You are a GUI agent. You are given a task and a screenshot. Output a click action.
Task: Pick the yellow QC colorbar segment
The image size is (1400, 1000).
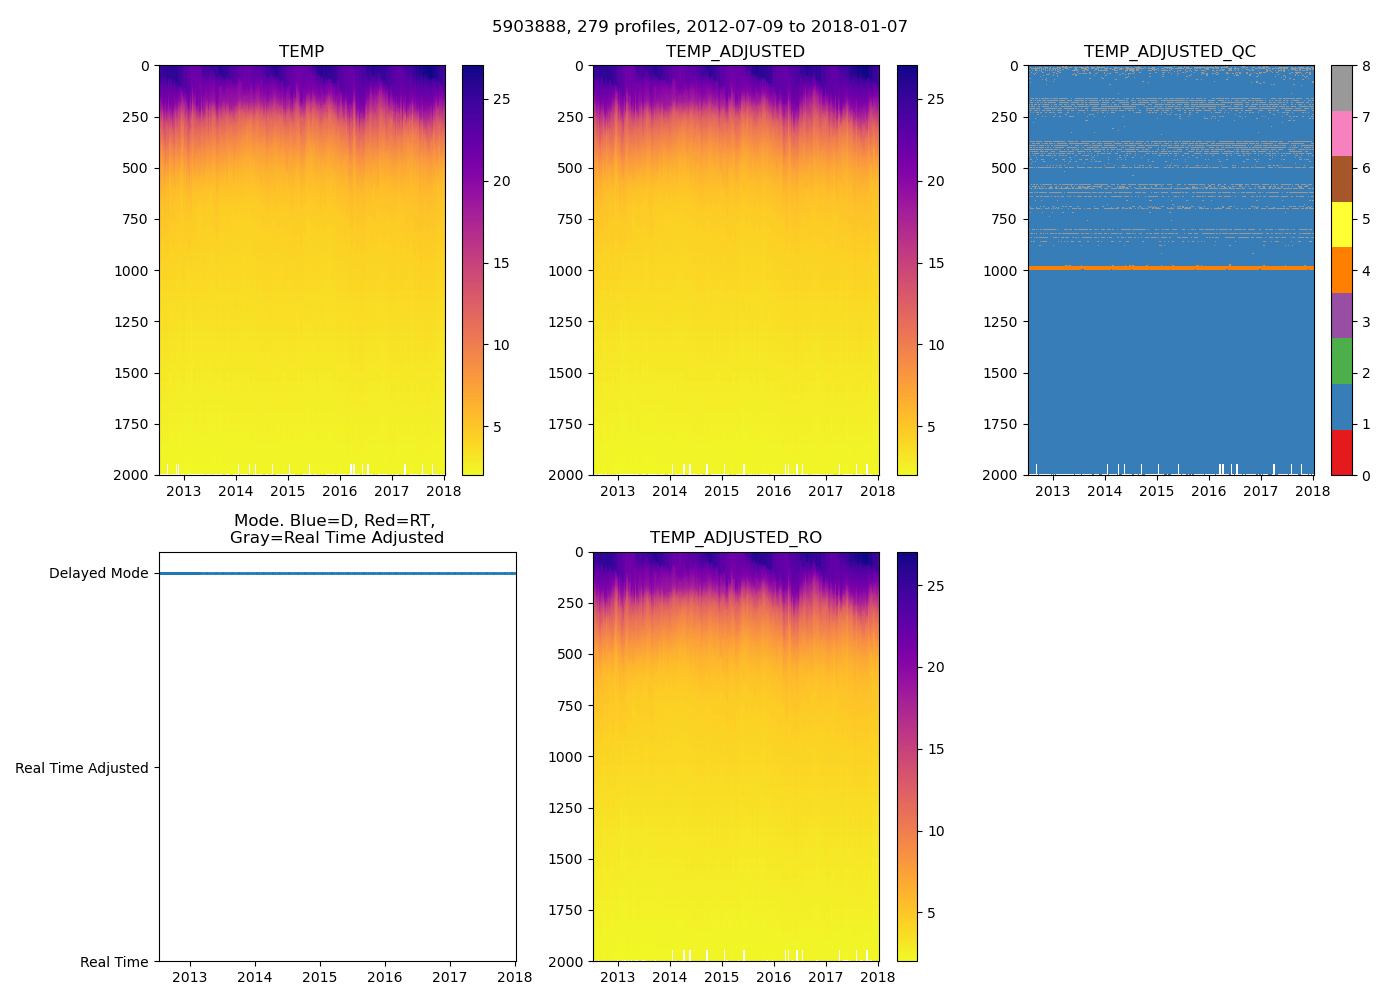click(1341, 224)
